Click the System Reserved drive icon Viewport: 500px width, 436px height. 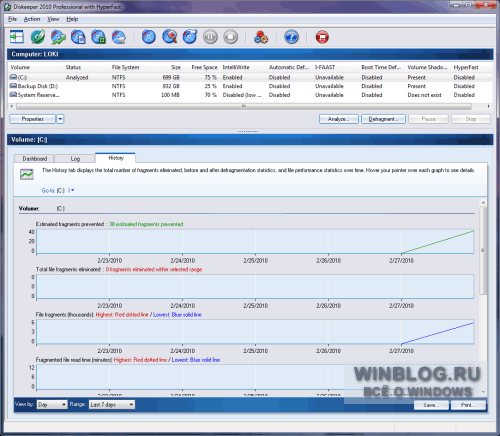pos(13,94)
